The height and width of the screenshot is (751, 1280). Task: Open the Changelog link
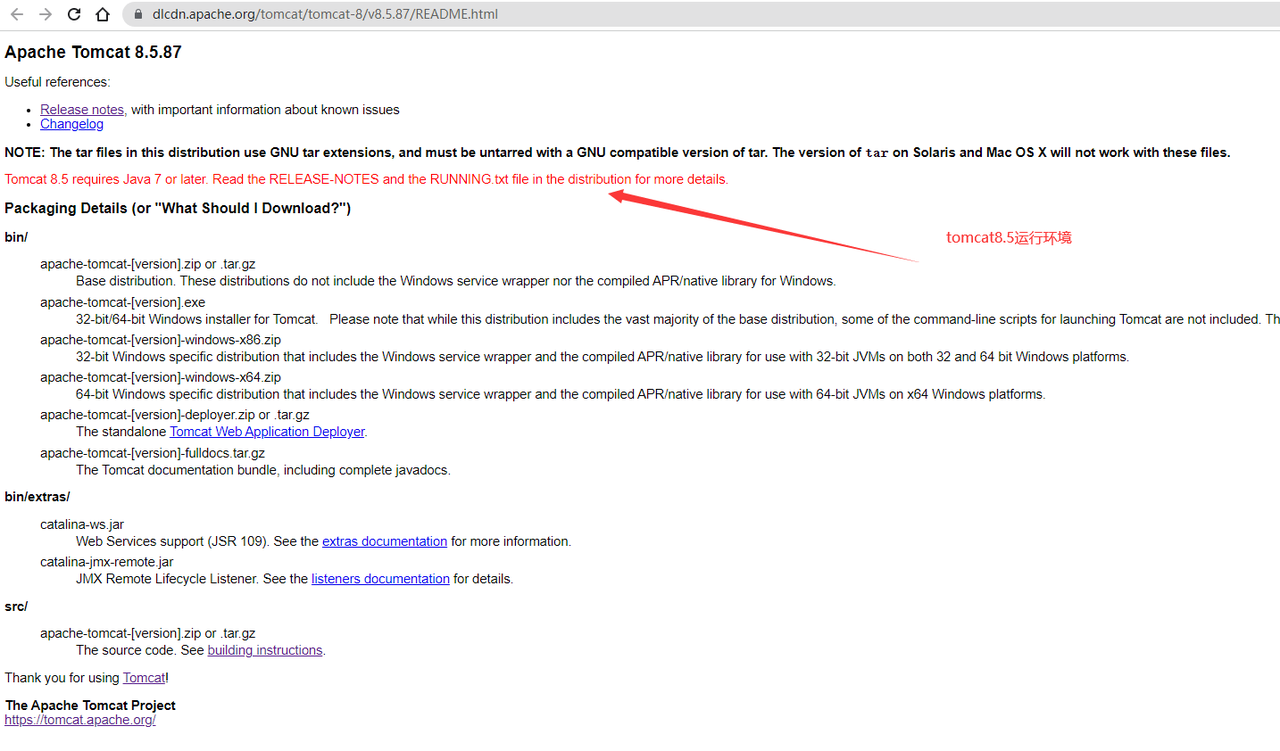coord(71,124)
